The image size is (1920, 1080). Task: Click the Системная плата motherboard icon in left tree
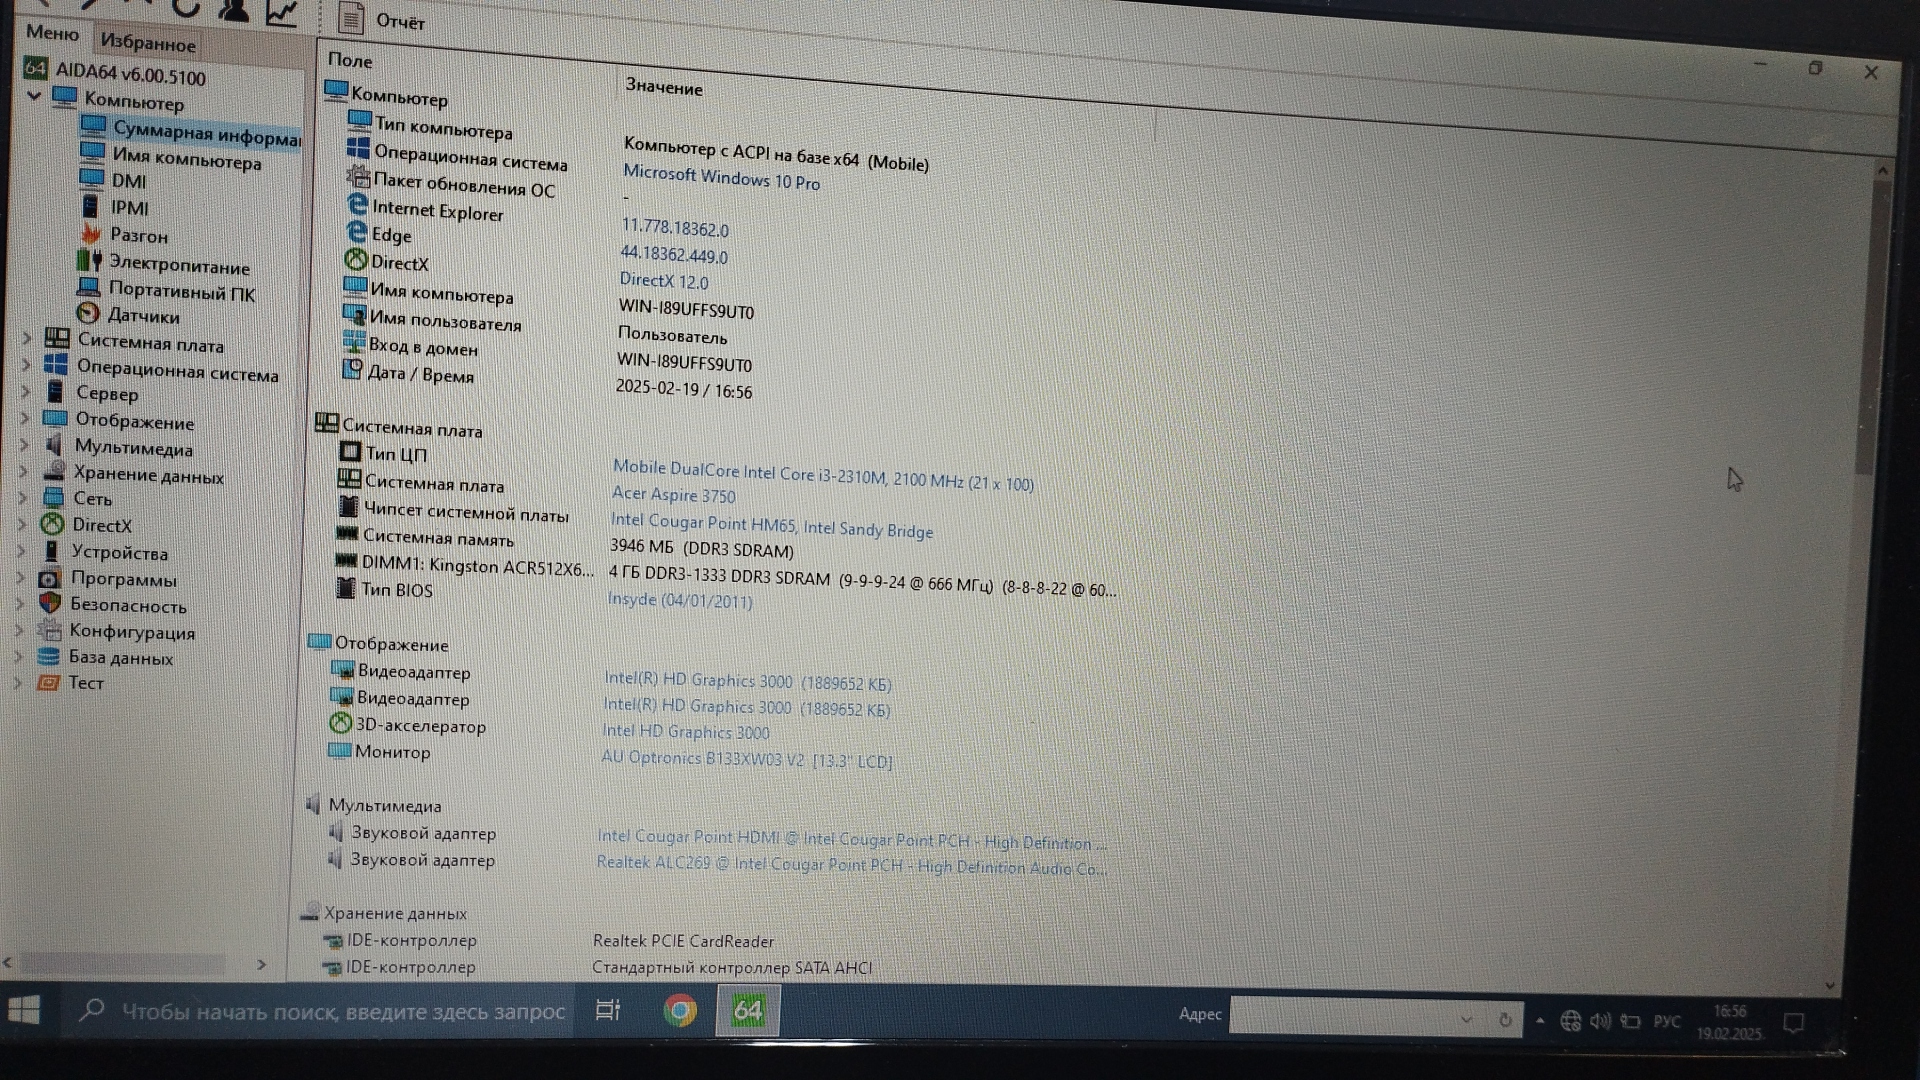tap(57, 338)
